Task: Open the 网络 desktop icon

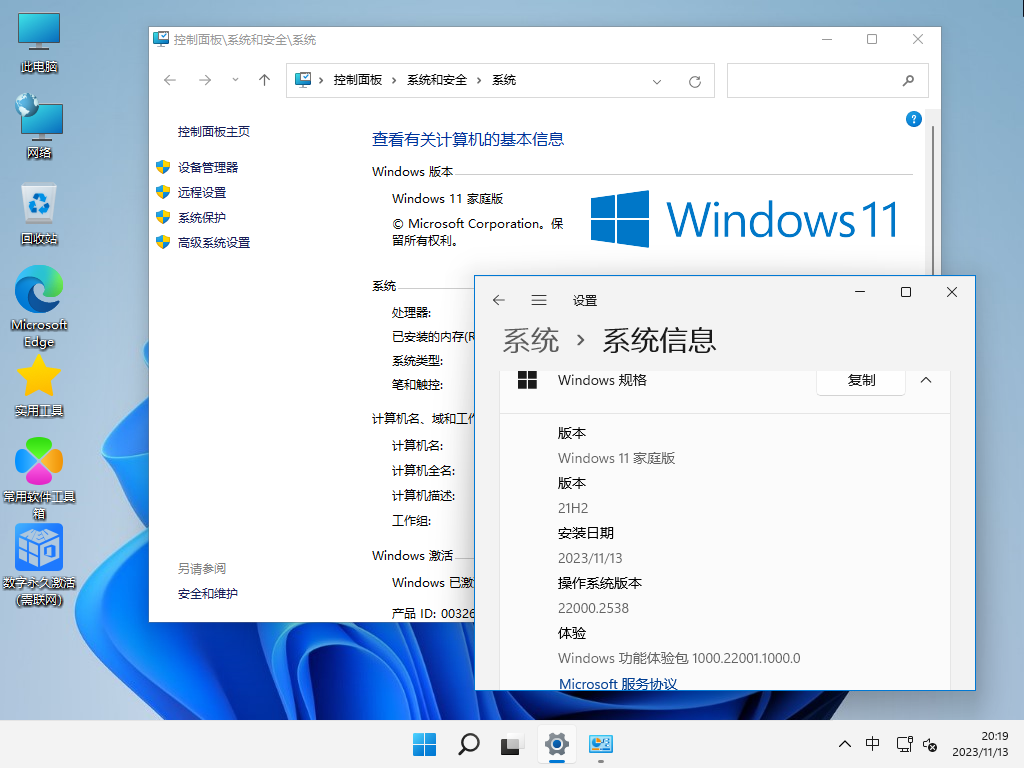Action: 39,127
